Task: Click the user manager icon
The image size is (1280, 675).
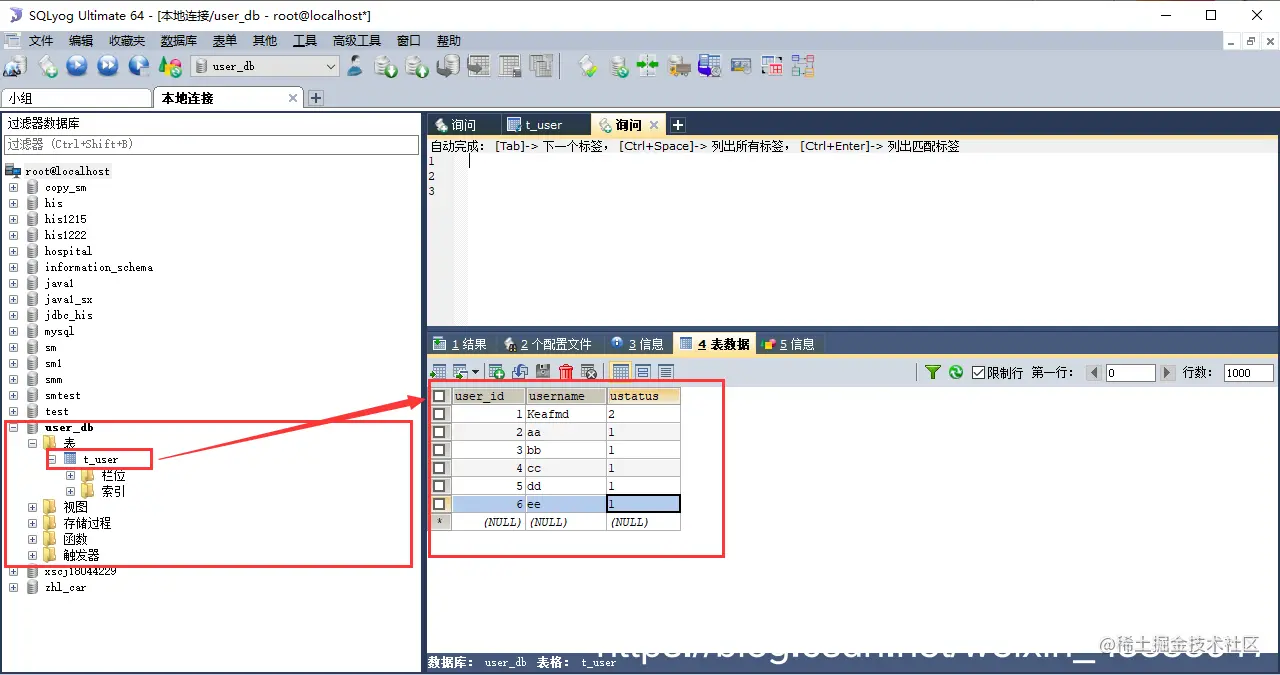Action: pyautogui.click(x=355, y=66)
